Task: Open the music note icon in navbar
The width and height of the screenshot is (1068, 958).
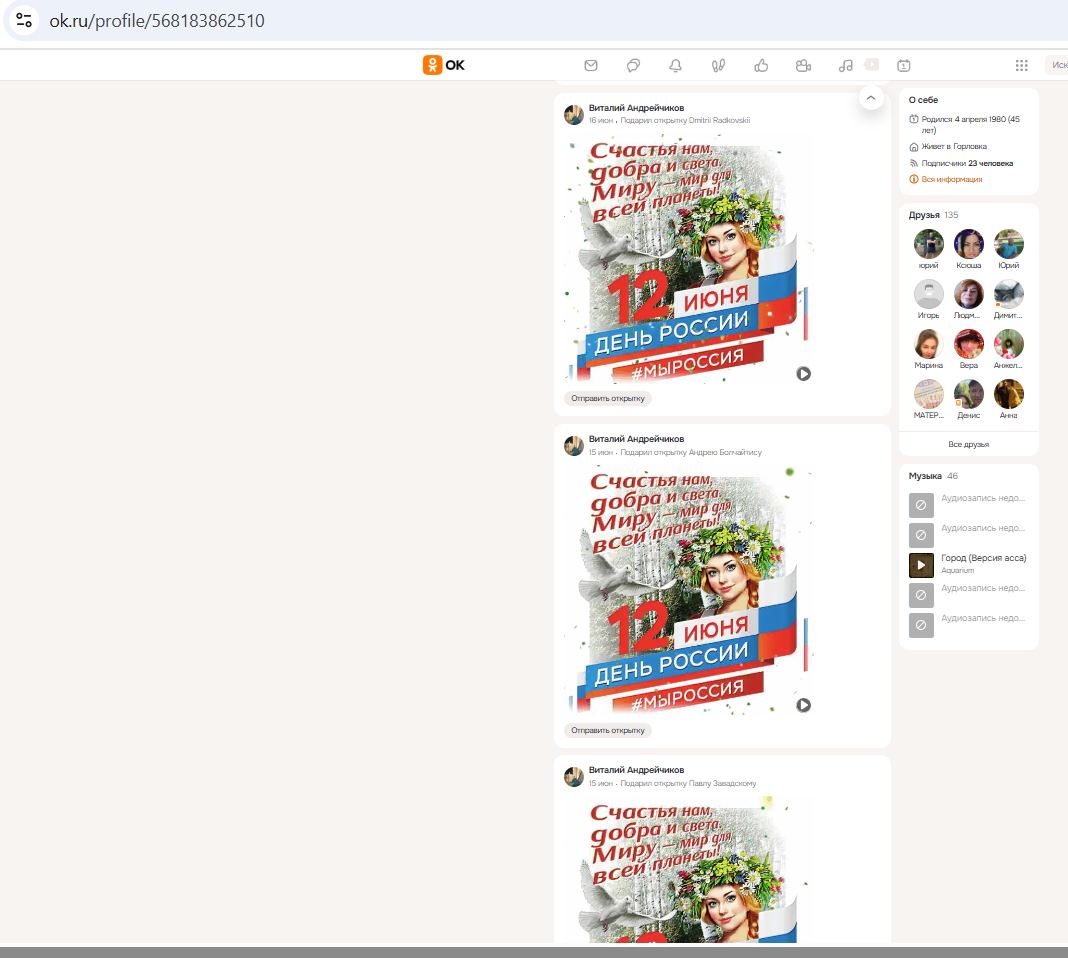Action: [x=845, y=65]
